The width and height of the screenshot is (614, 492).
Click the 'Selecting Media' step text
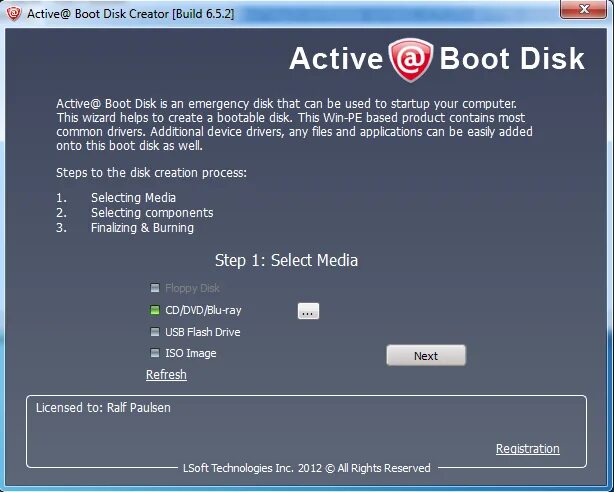133,198
